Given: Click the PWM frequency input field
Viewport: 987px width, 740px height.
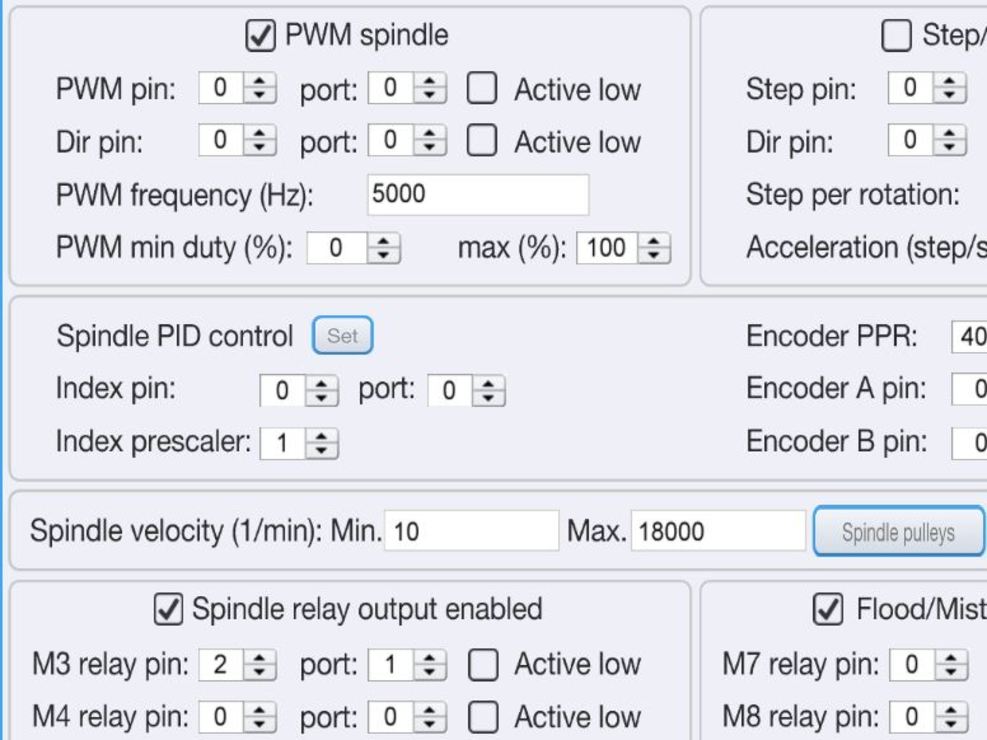Looking at the screenshot, I should [x=478, y=195].
